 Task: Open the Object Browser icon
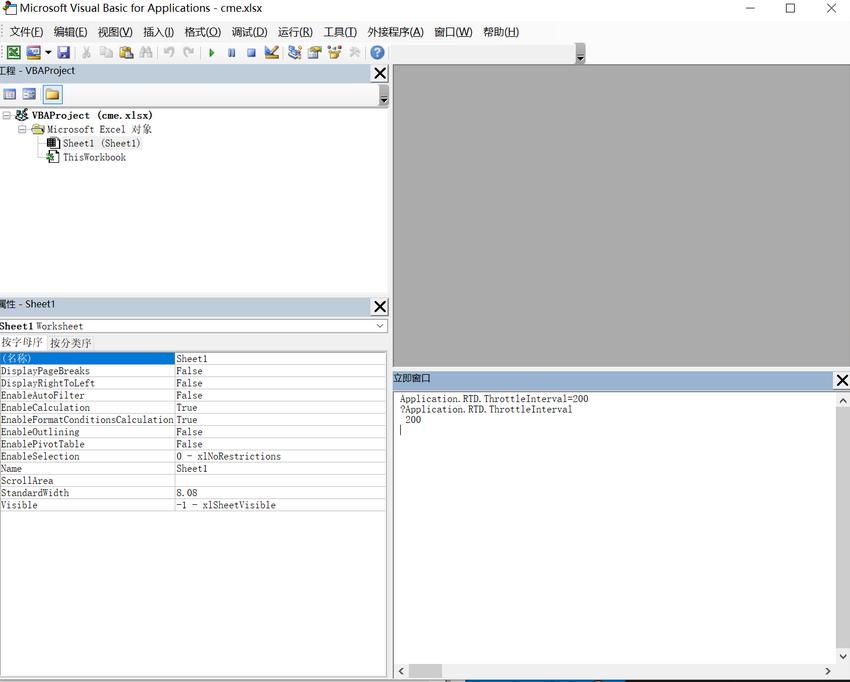point(334,53)
